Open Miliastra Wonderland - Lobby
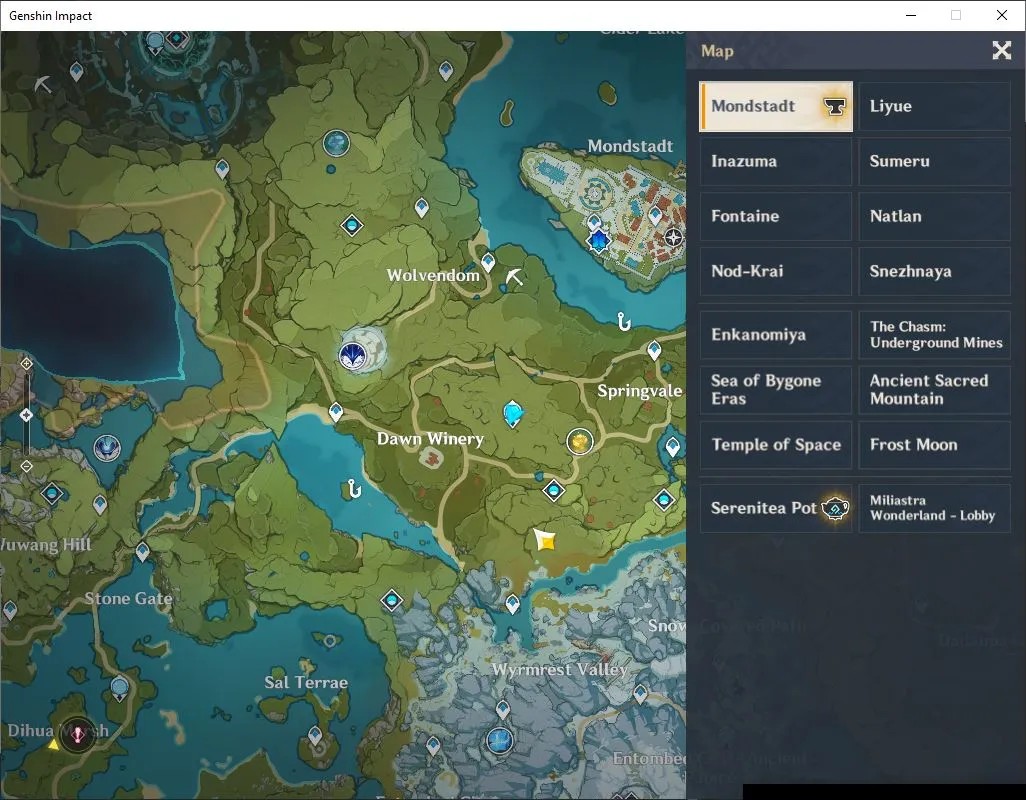Image resolution: width=1026 pixels, height=800 pixels. tap(934, 508)
